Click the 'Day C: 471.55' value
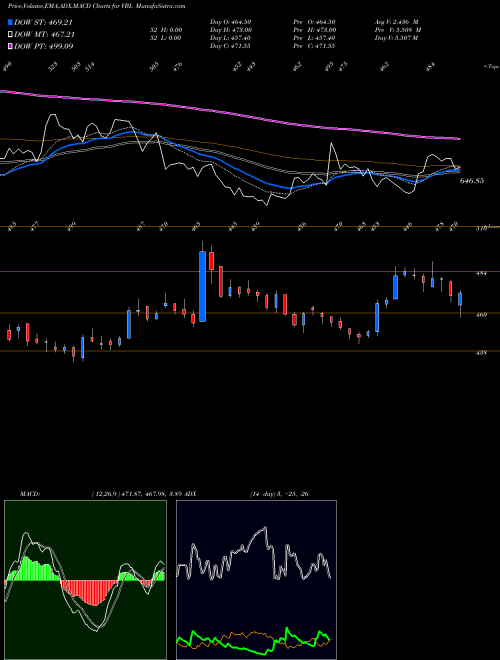 coord(230,46)
